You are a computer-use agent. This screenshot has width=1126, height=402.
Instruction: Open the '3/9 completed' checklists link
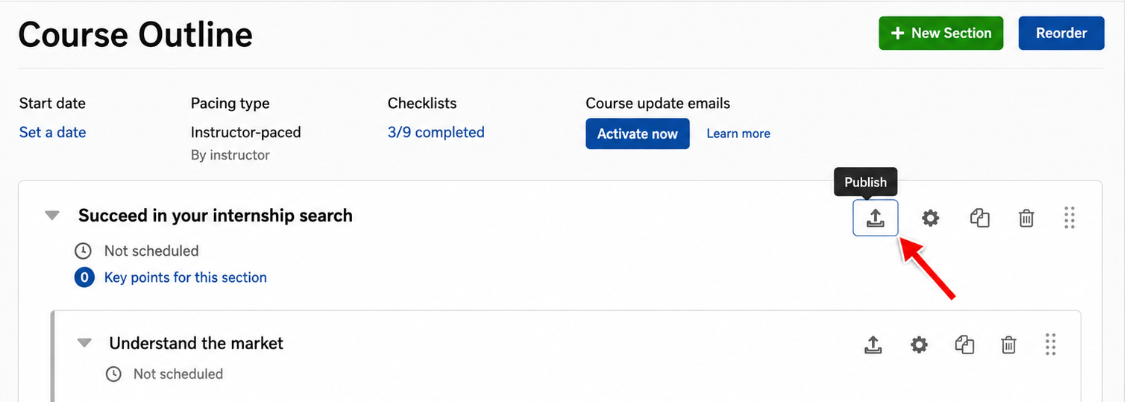tap(436, 132)
